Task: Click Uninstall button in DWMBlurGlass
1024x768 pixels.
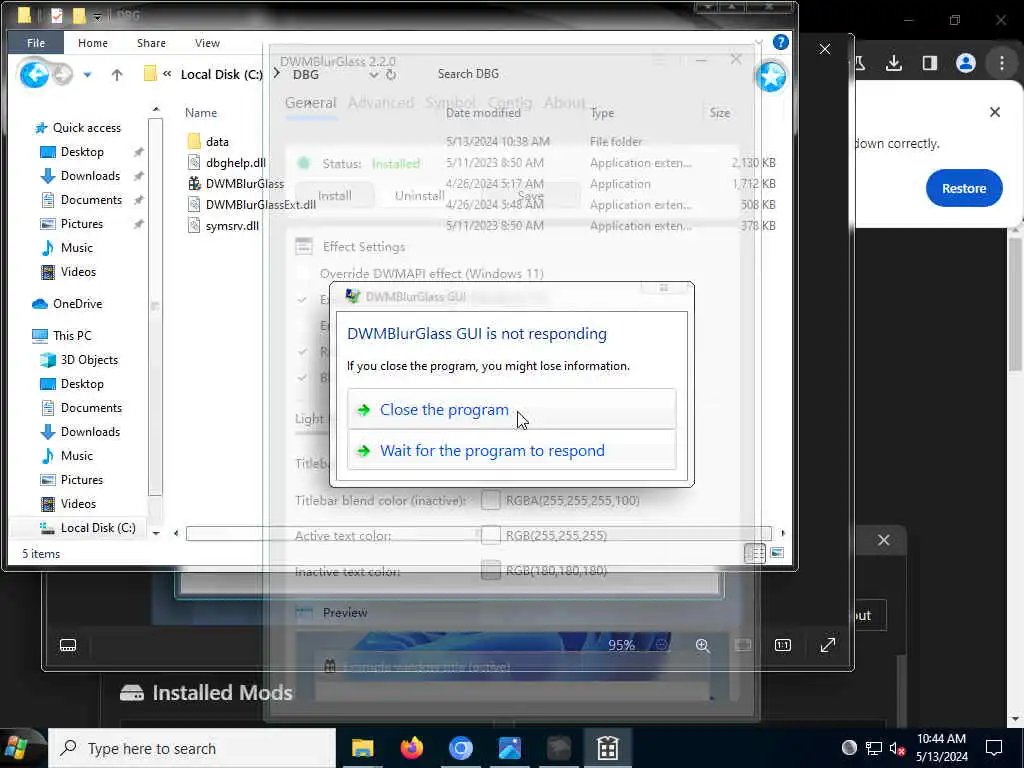Action: pyautogui.click(x=419, y=195)
